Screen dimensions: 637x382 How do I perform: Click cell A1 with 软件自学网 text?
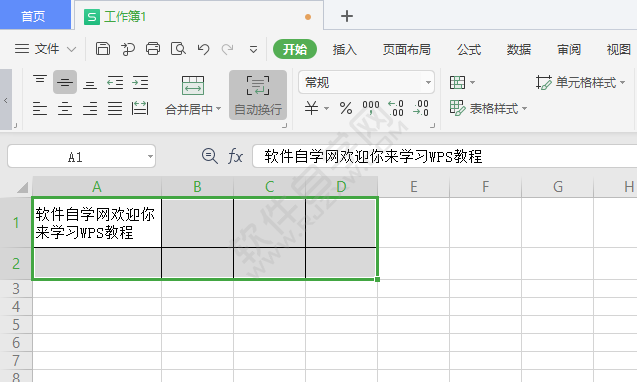click(97, 223)
